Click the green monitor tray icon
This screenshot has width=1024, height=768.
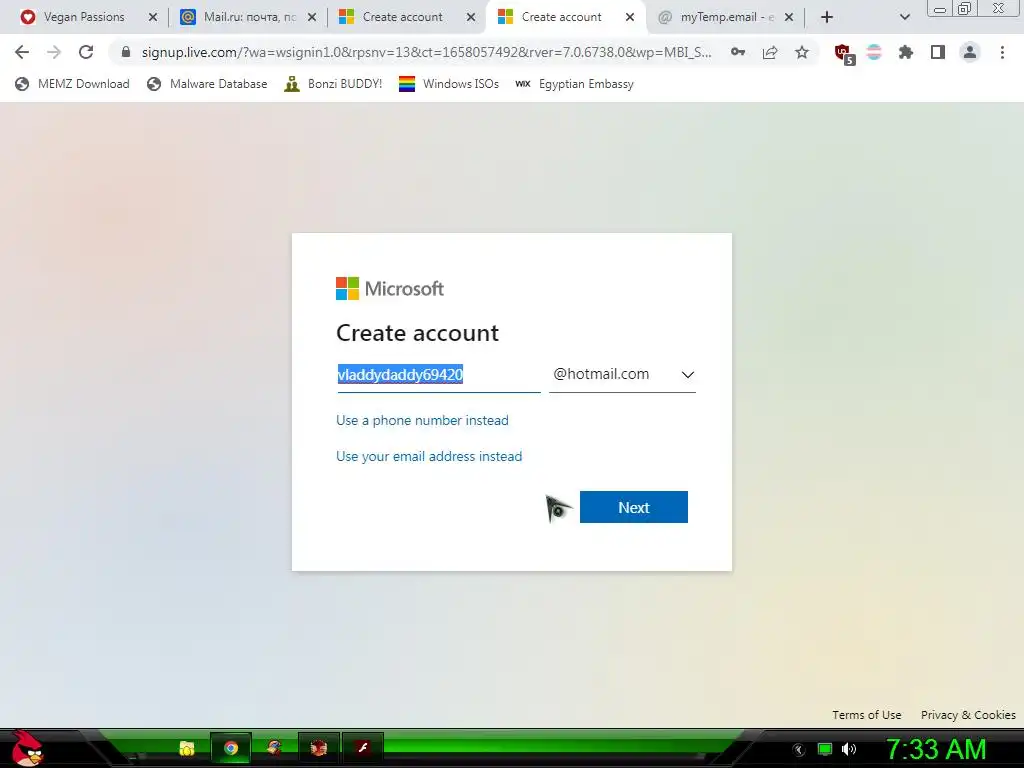click(825, 749)
